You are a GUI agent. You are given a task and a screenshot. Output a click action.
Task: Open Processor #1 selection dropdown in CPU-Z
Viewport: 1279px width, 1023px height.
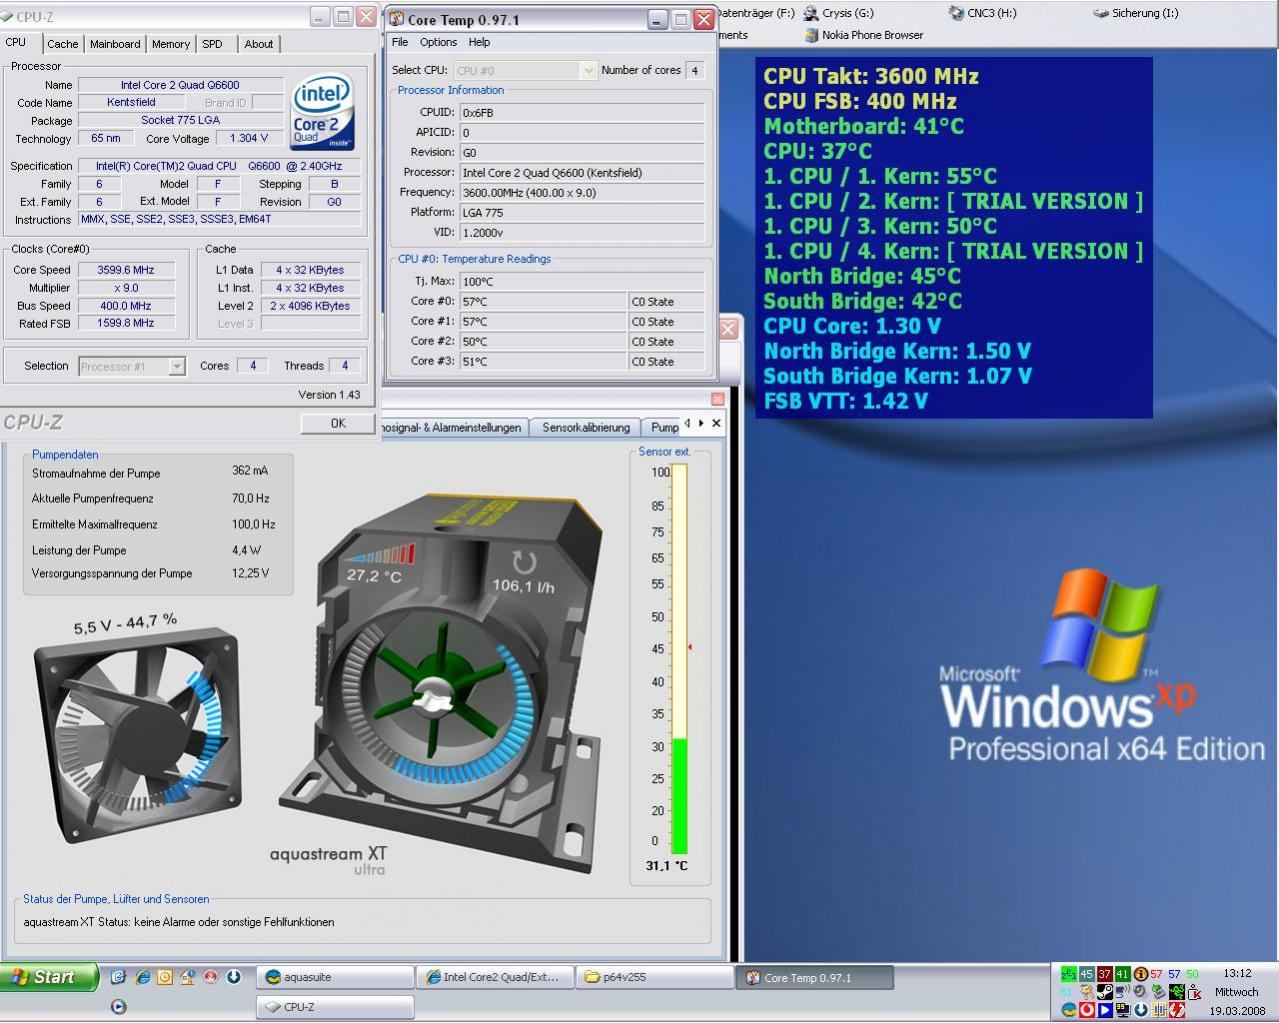132,366
